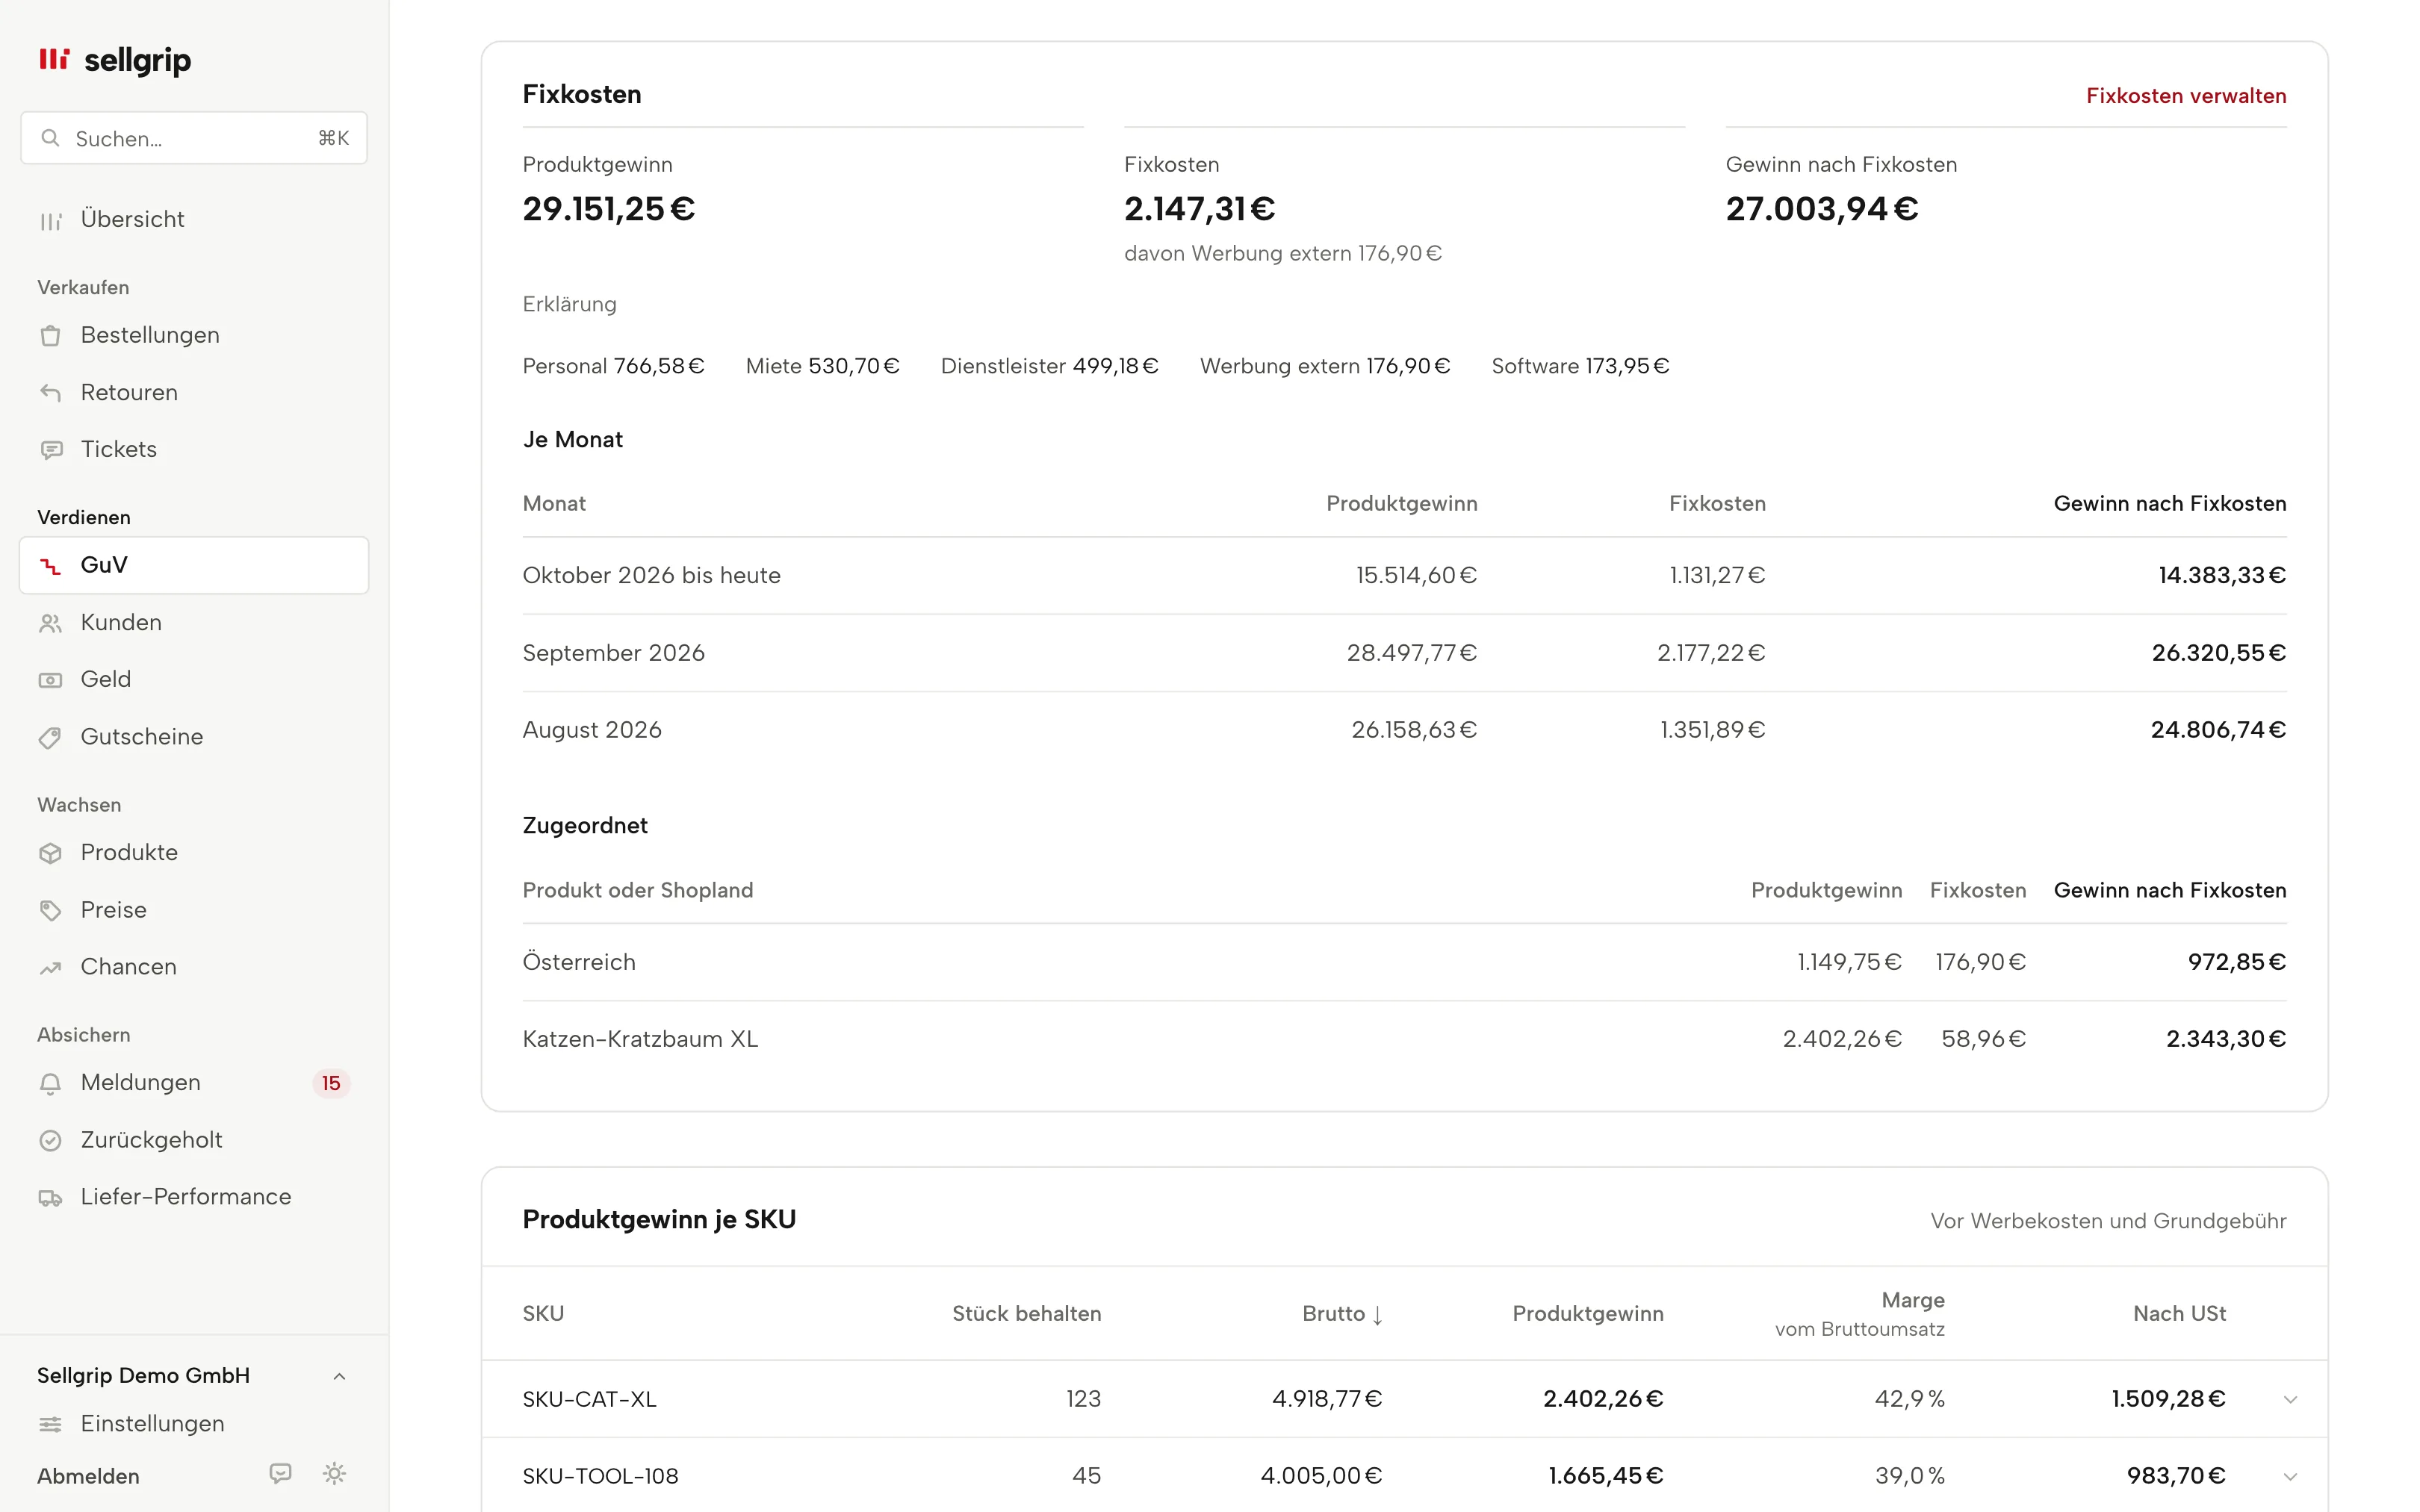This screenshot has height=1512, width=2420.
Task: Click the Einstellungen sliders icon
Action: (x=51, y=1424)
